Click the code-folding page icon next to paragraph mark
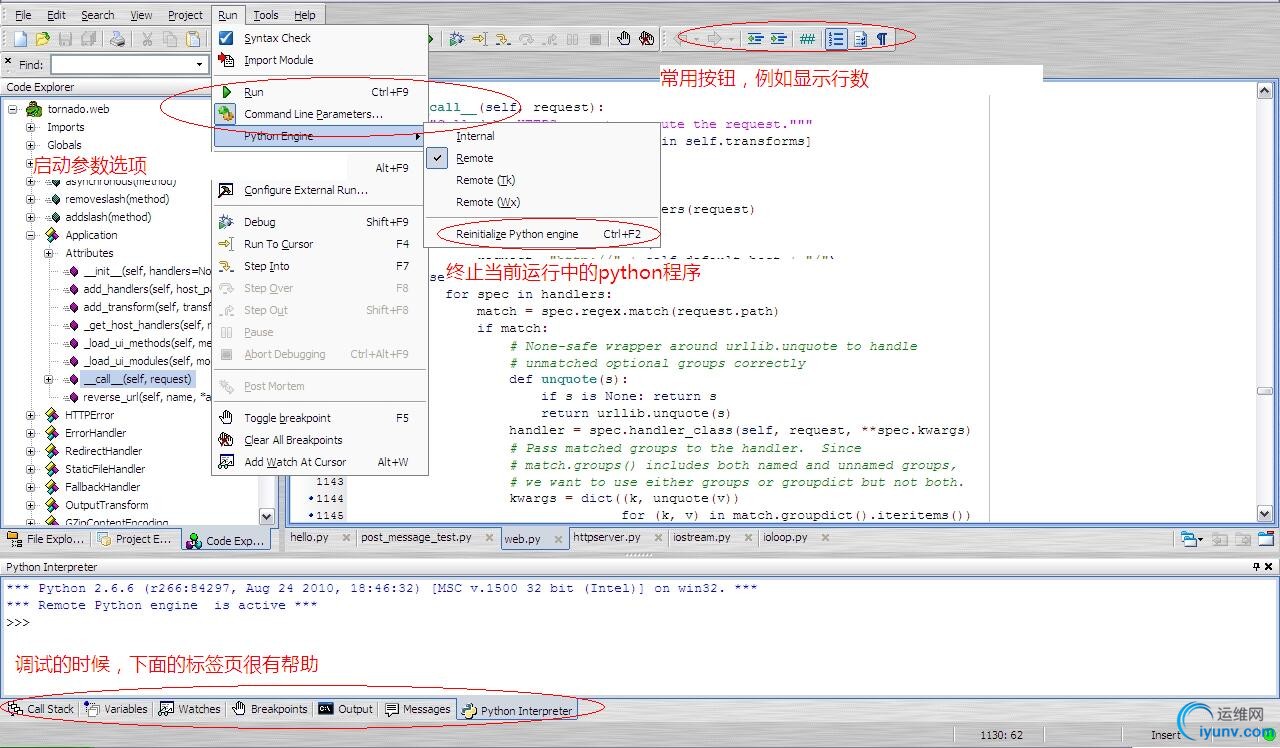1280x748 pixels. [860, 39]
